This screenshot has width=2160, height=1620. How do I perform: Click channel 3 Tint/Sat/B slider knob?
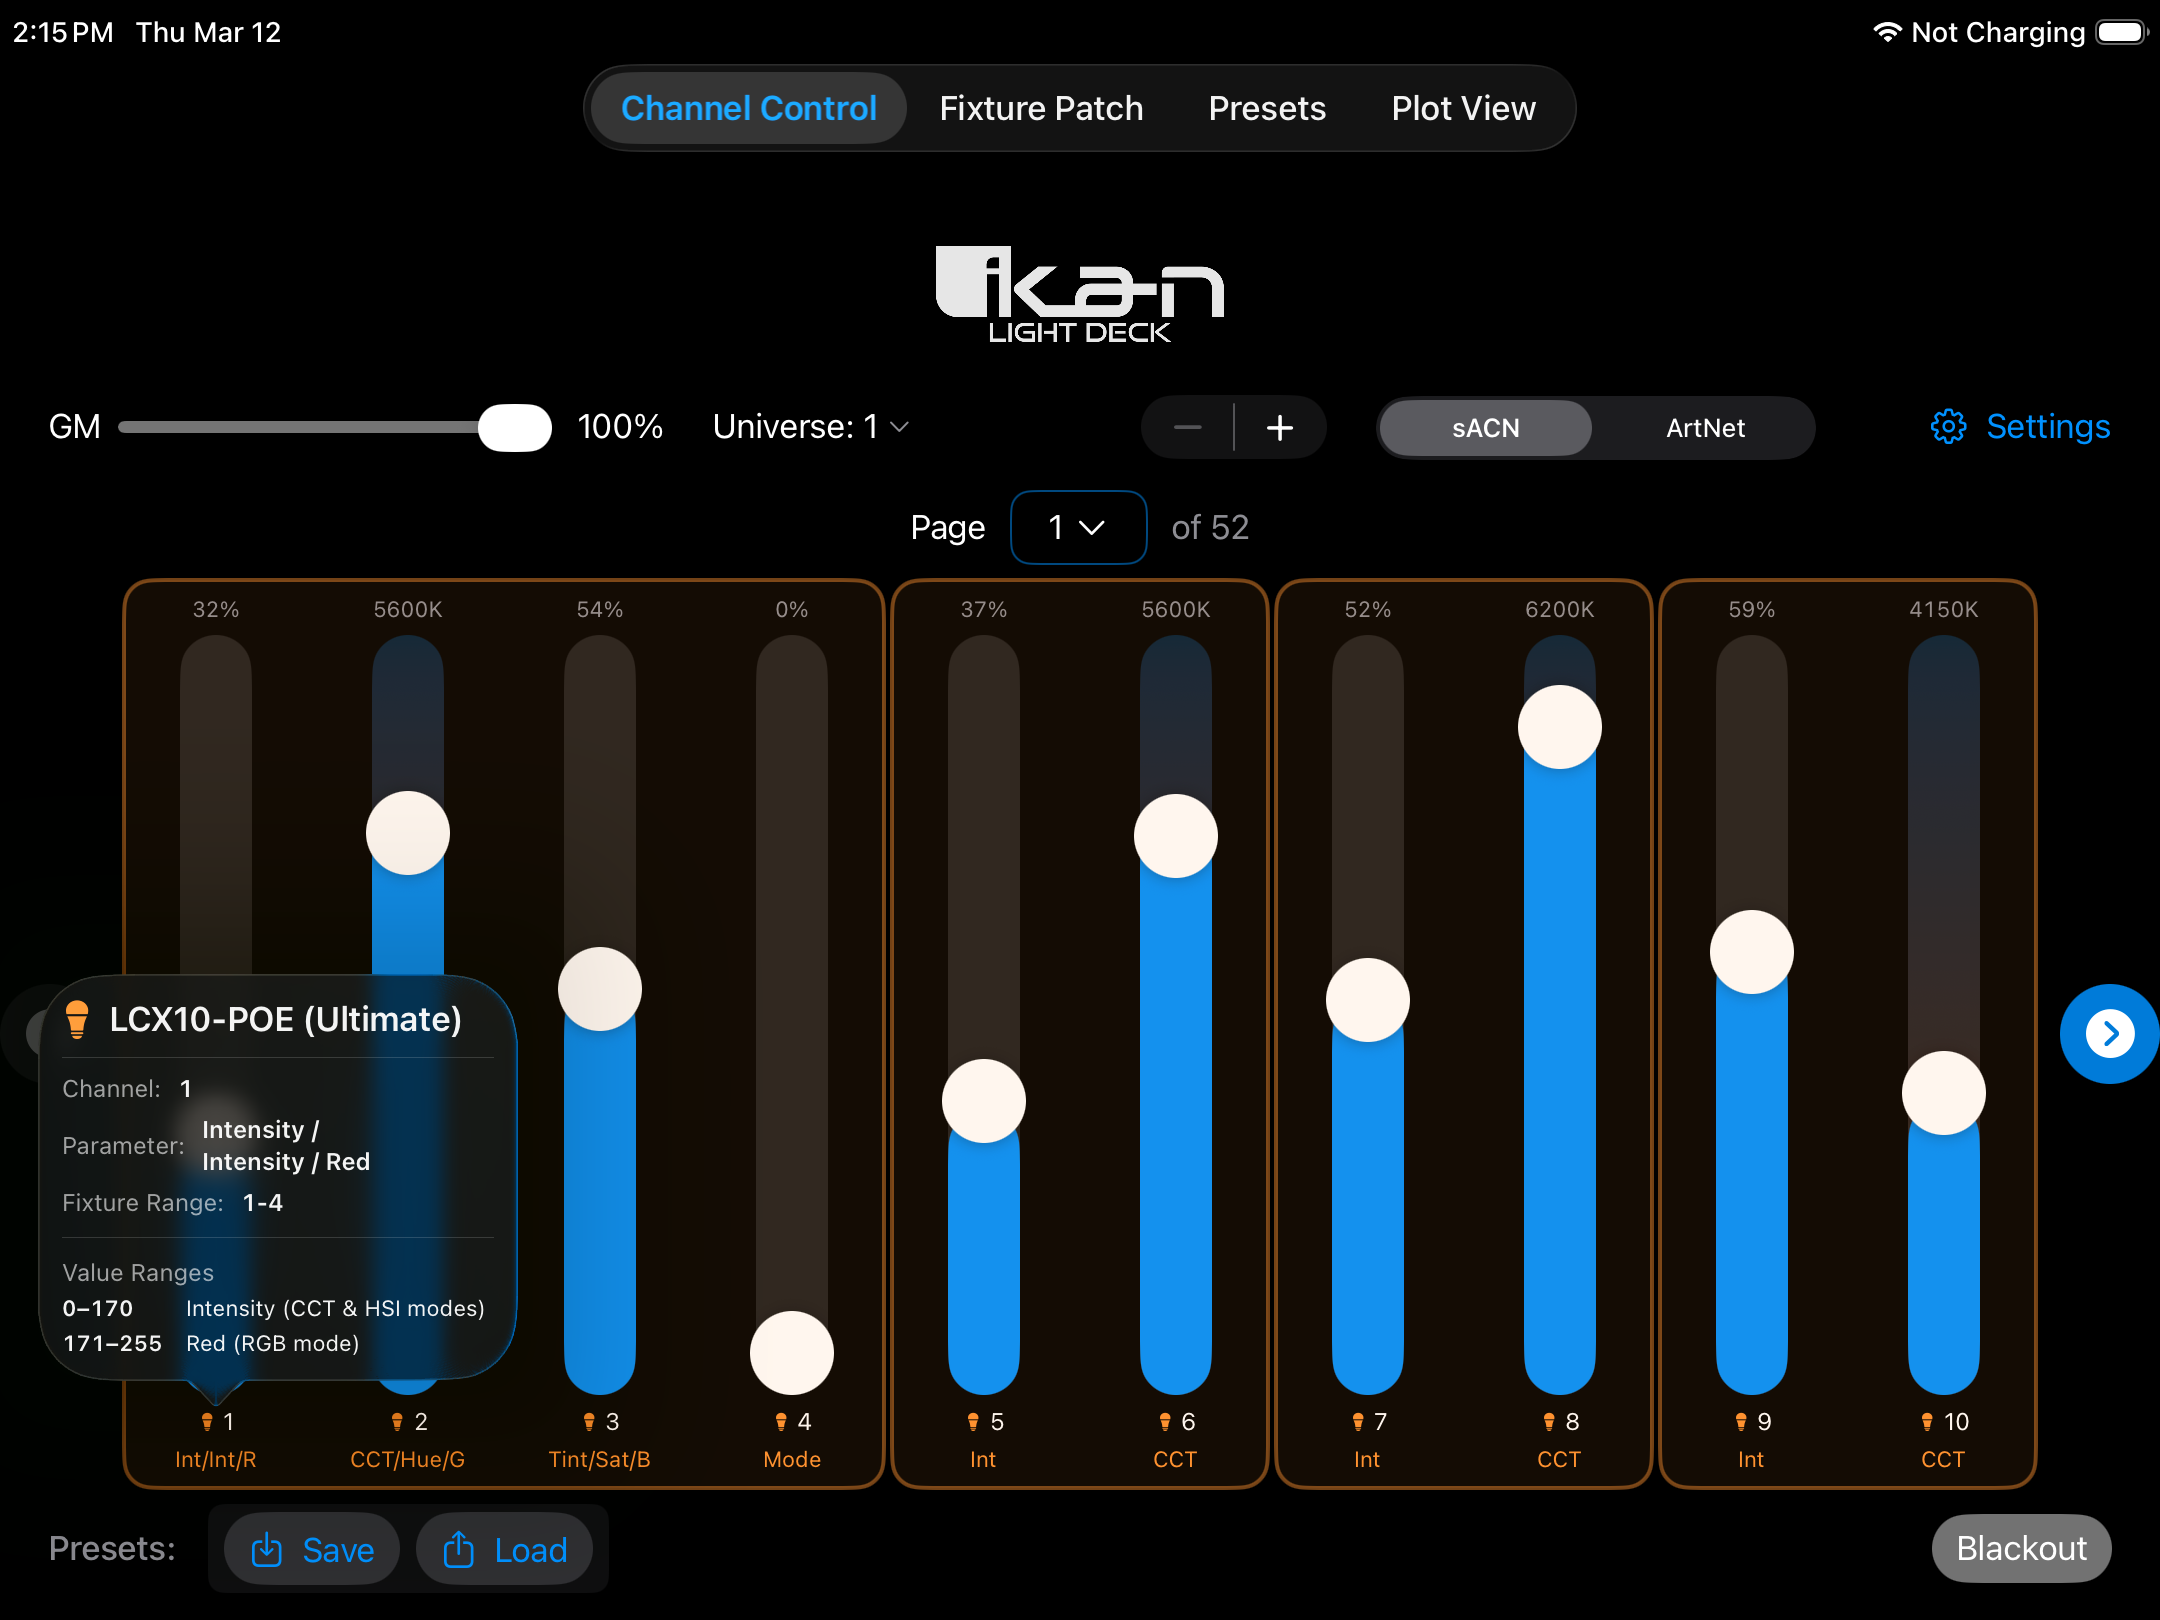(x=600, y=989)
